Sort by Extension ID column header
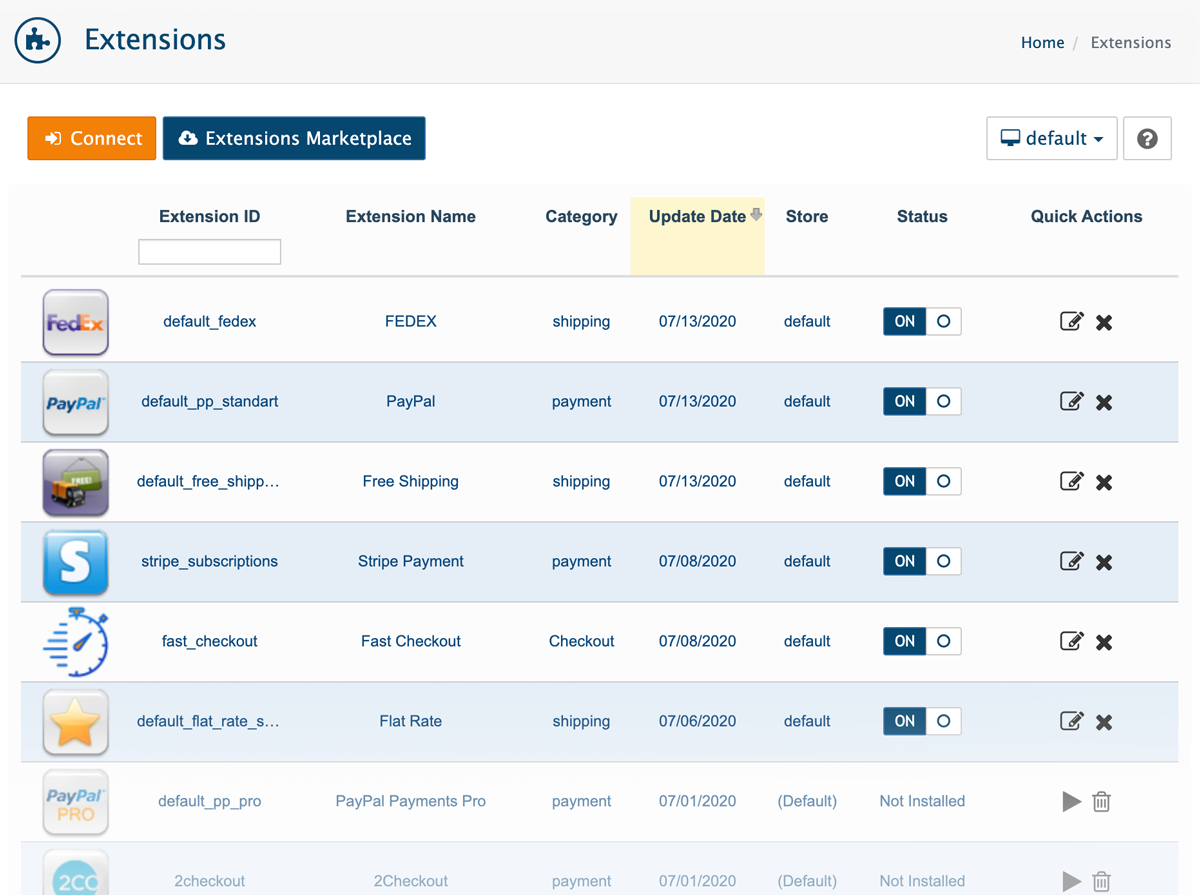Viewport: 1200px width, 895px height. pyautogui.click(x=210, y=216)
